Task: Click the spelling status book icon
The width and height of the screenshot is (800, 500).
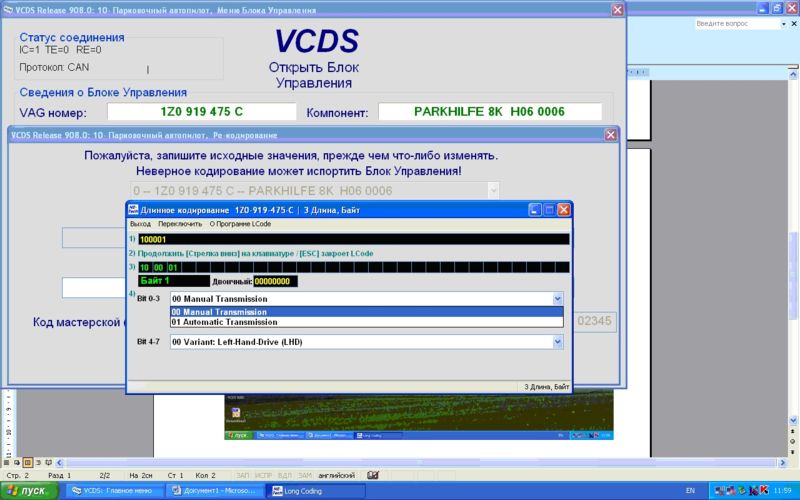Action: click(x=373, y=475)
